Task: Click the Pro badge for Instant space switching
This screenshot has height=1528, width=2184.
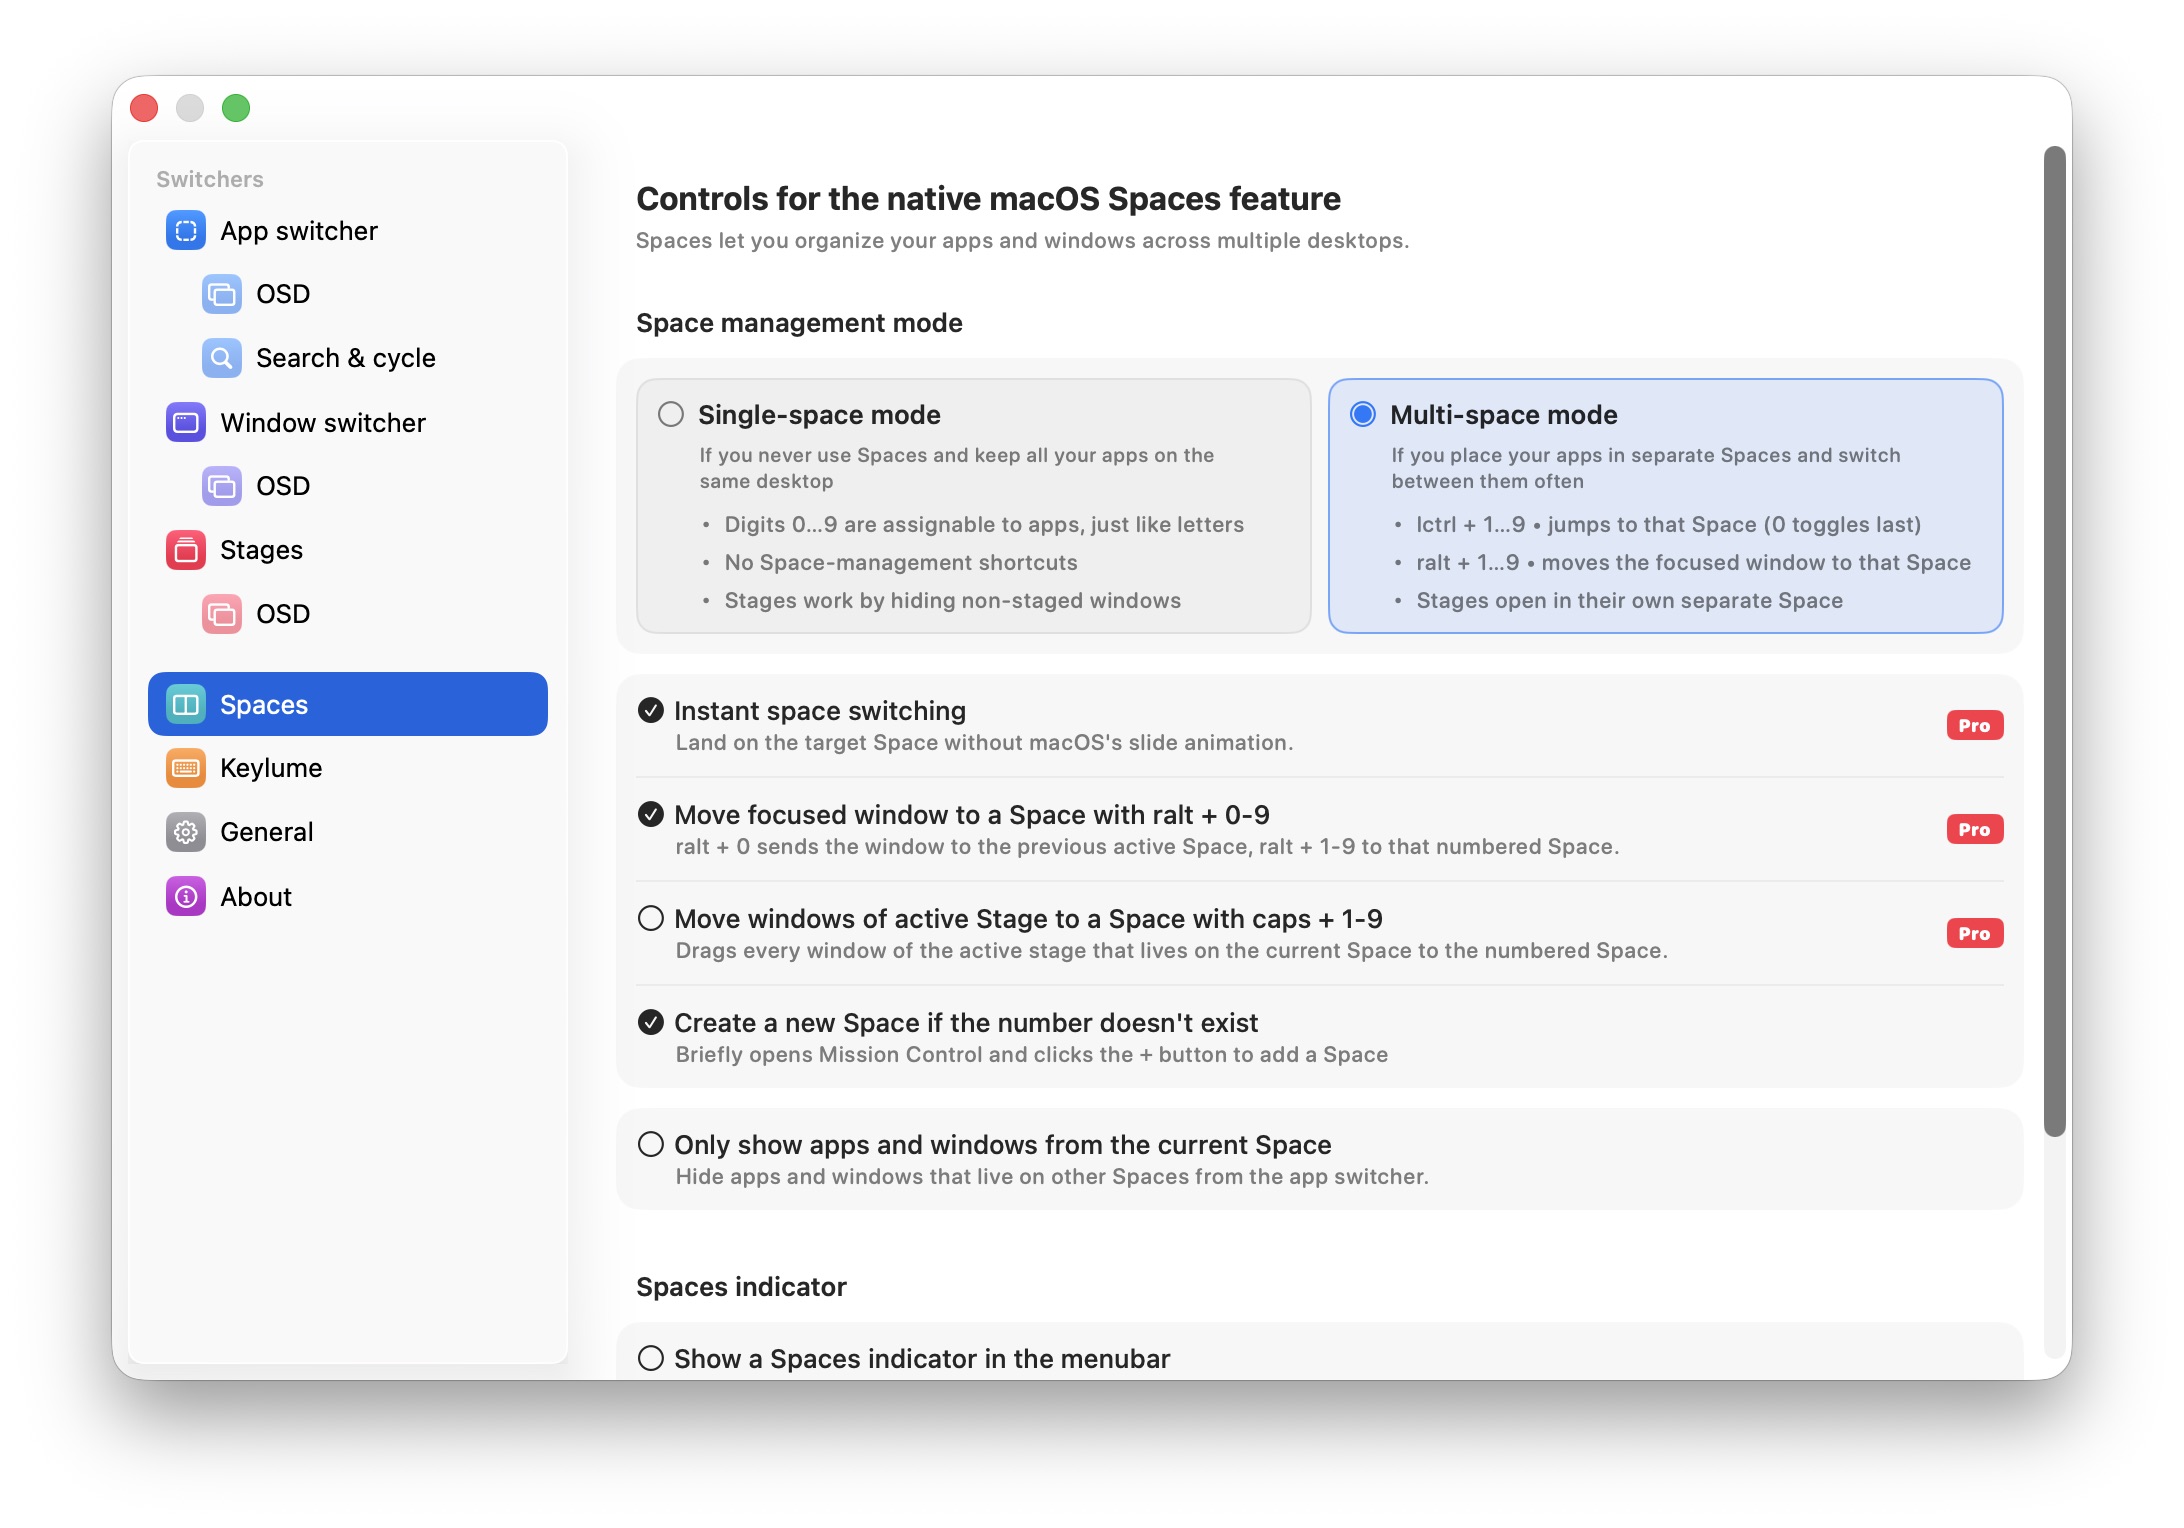Action: point(1974,726)
